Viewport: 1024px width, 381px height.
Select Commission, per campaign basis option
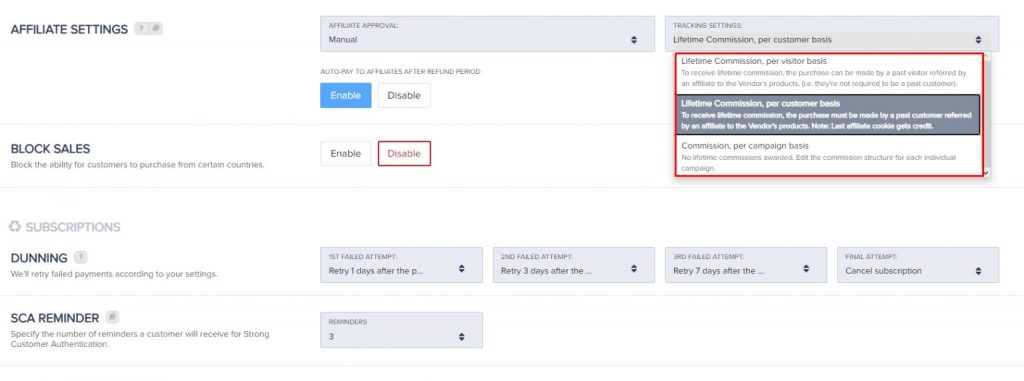[828, 156]
